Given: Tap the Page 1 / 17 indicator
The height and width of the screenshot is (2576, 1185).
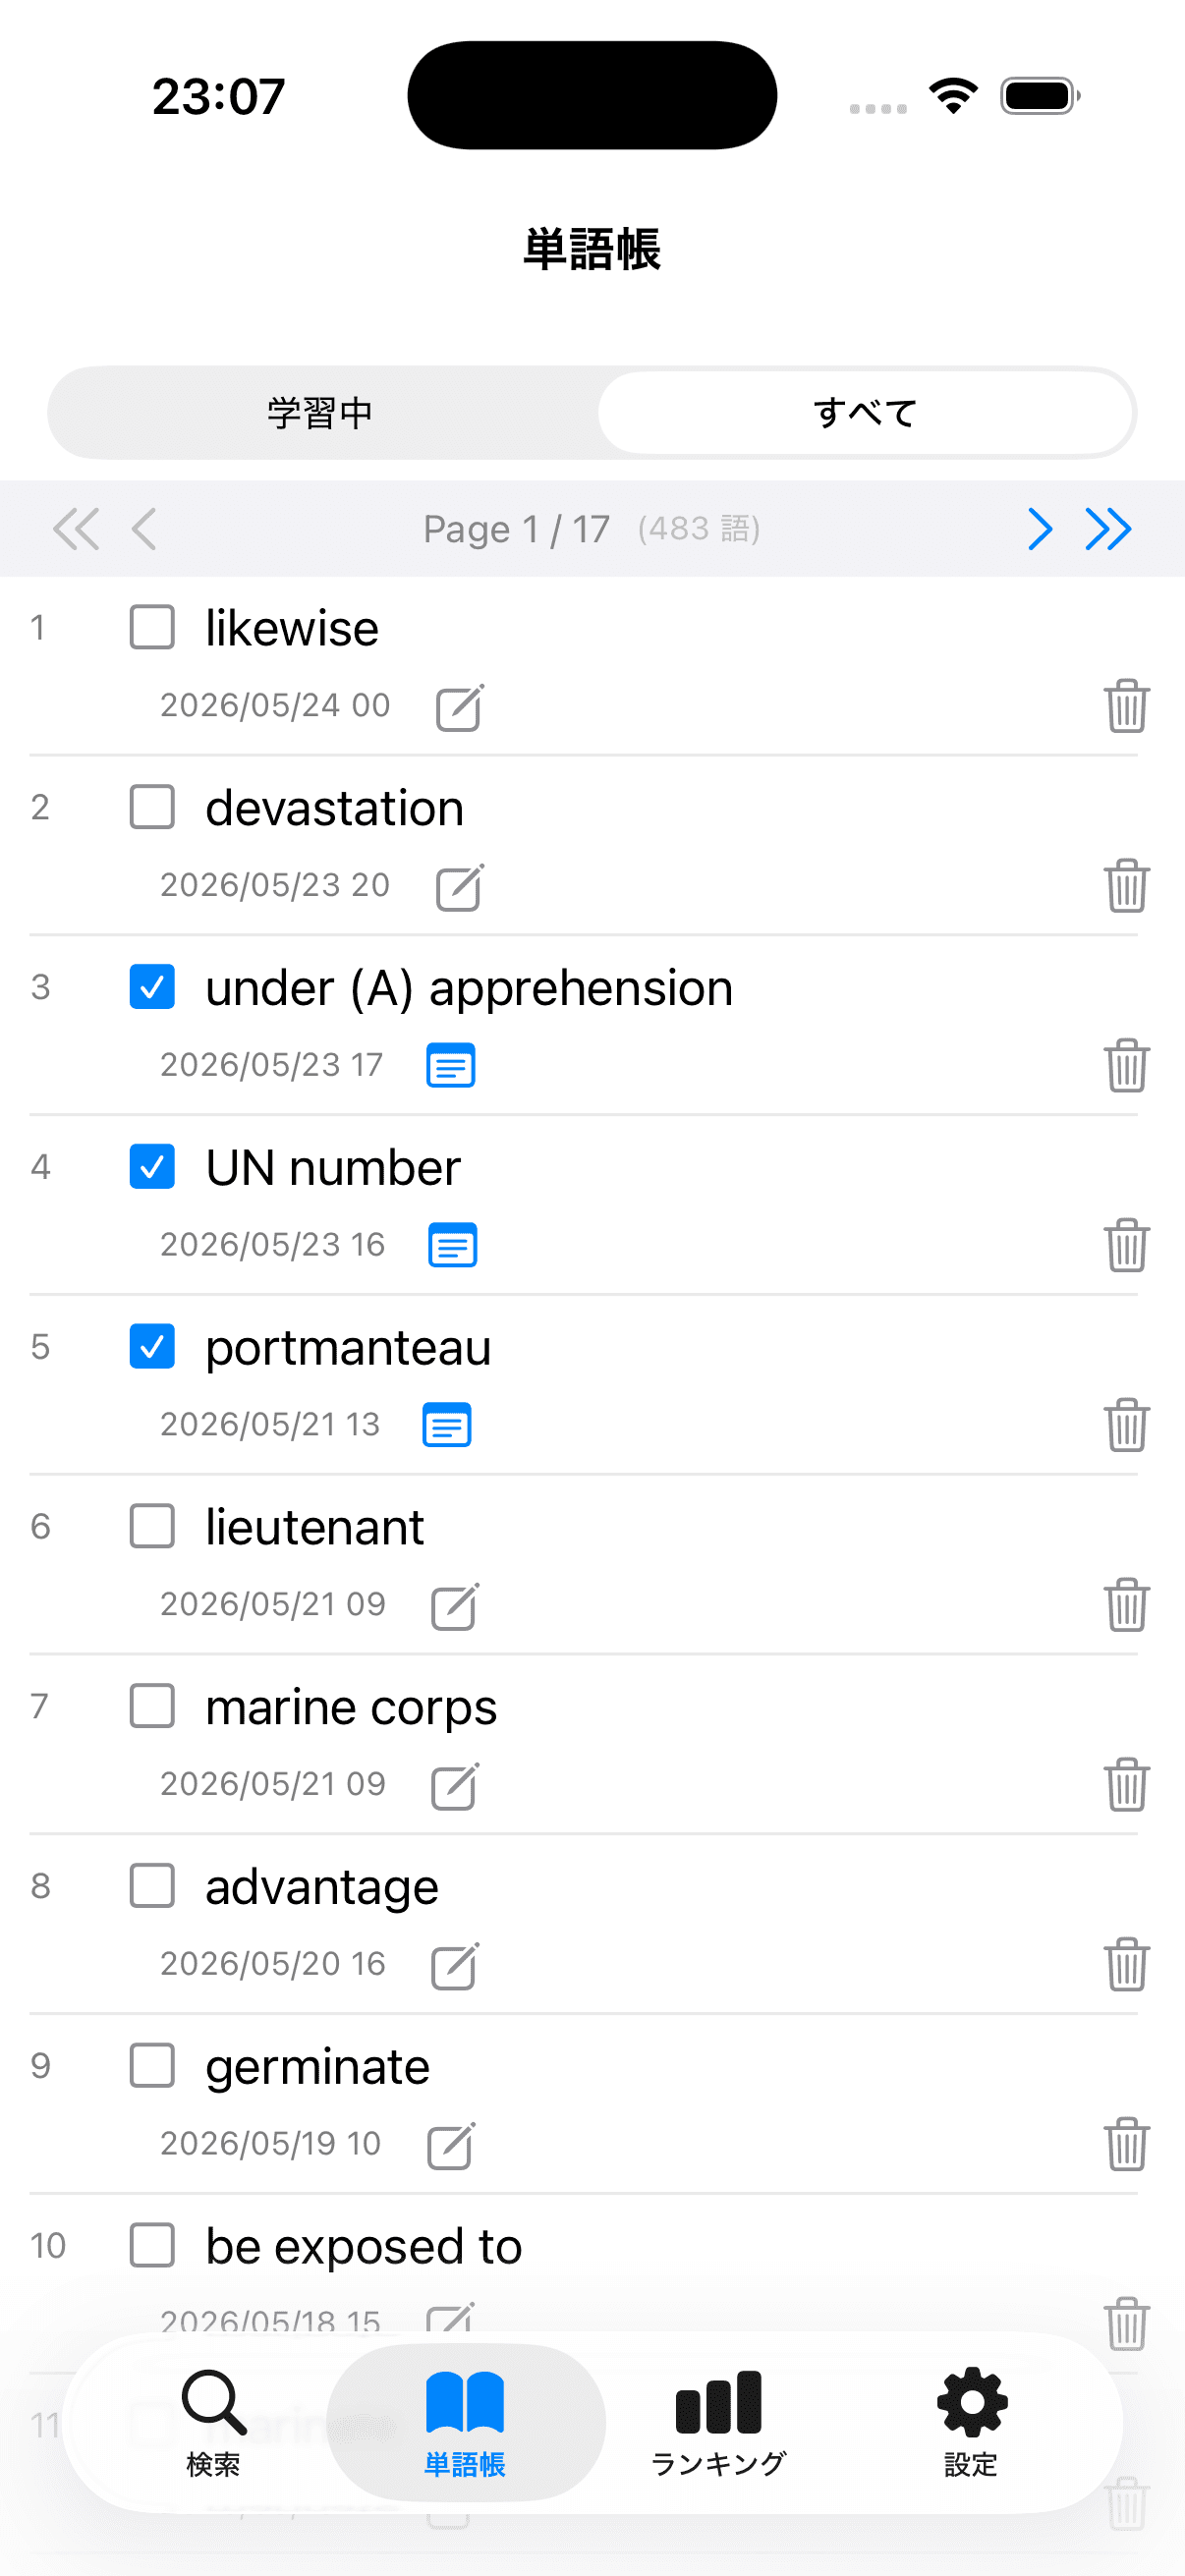Looking at the screenshot, I should coord(516,529).
